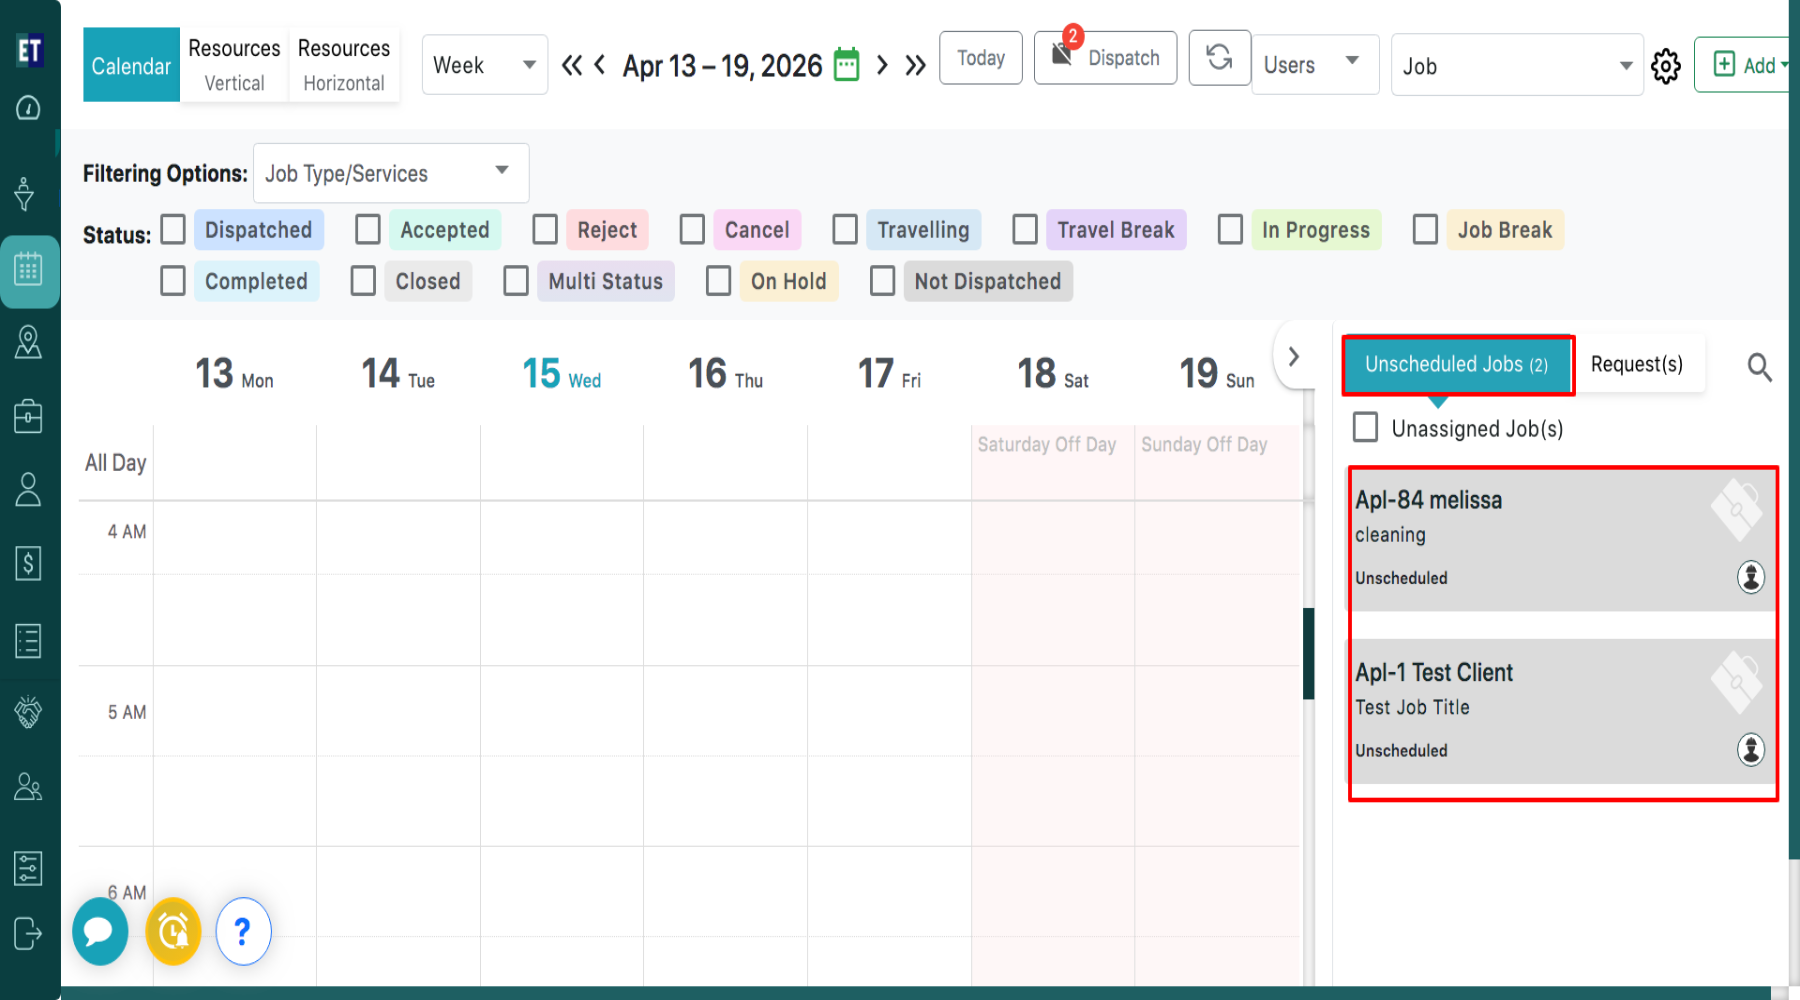Open the map location sidebar icon
The width and height of the screenshot is (1800, 1000).
tap(28, 342)
